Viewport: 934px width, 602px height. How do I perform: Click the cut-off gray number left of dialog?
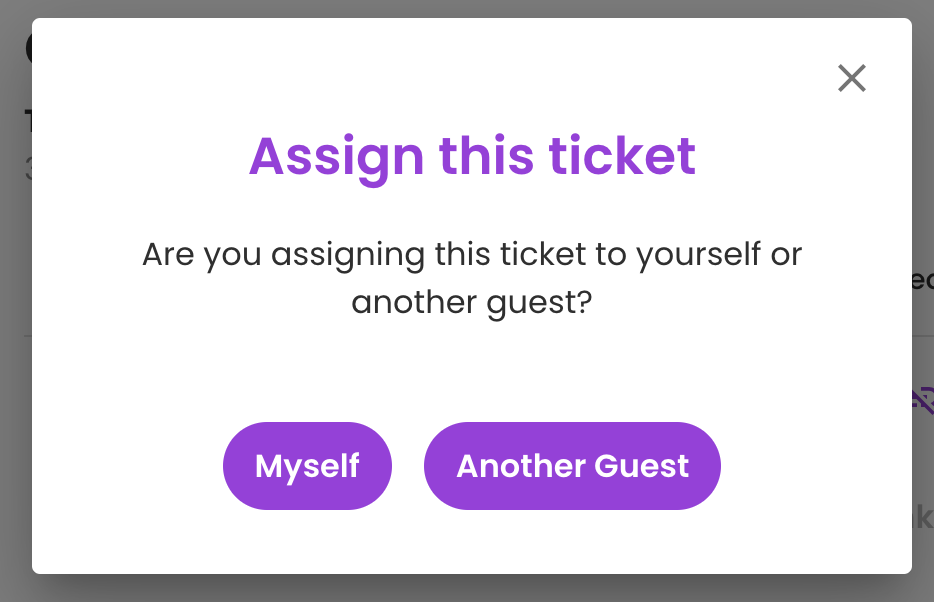pyautogui.click(x=28, y=169)
